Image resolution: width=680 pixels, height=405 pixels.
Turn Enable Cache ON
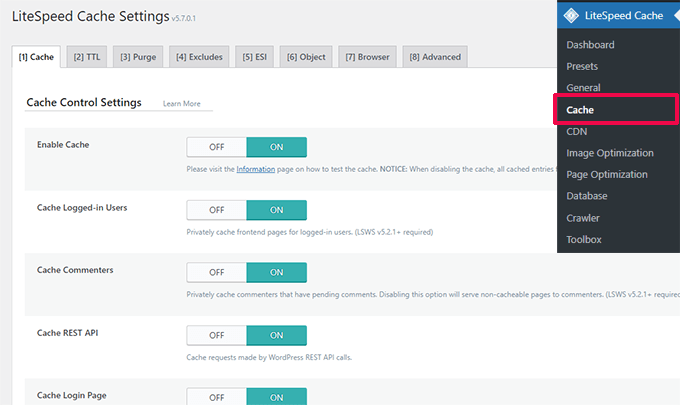(277, 147)
